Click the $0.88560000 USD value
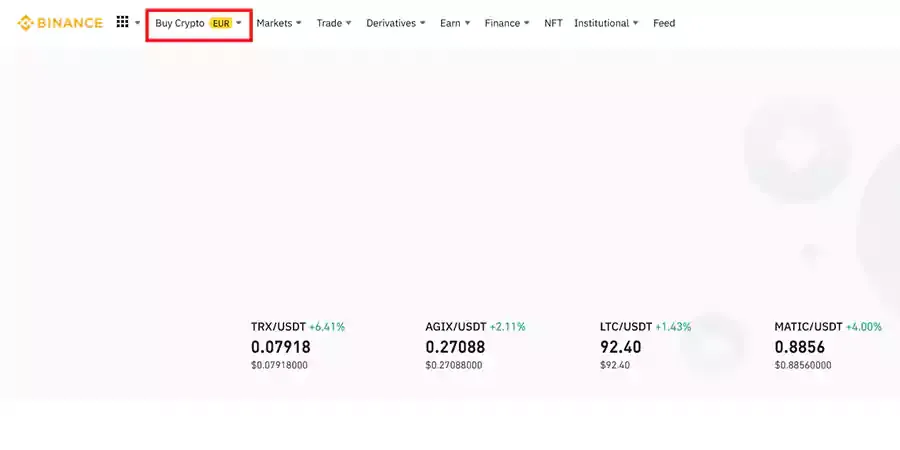Viewport: 900px width, 450px height. coord(802,366)
